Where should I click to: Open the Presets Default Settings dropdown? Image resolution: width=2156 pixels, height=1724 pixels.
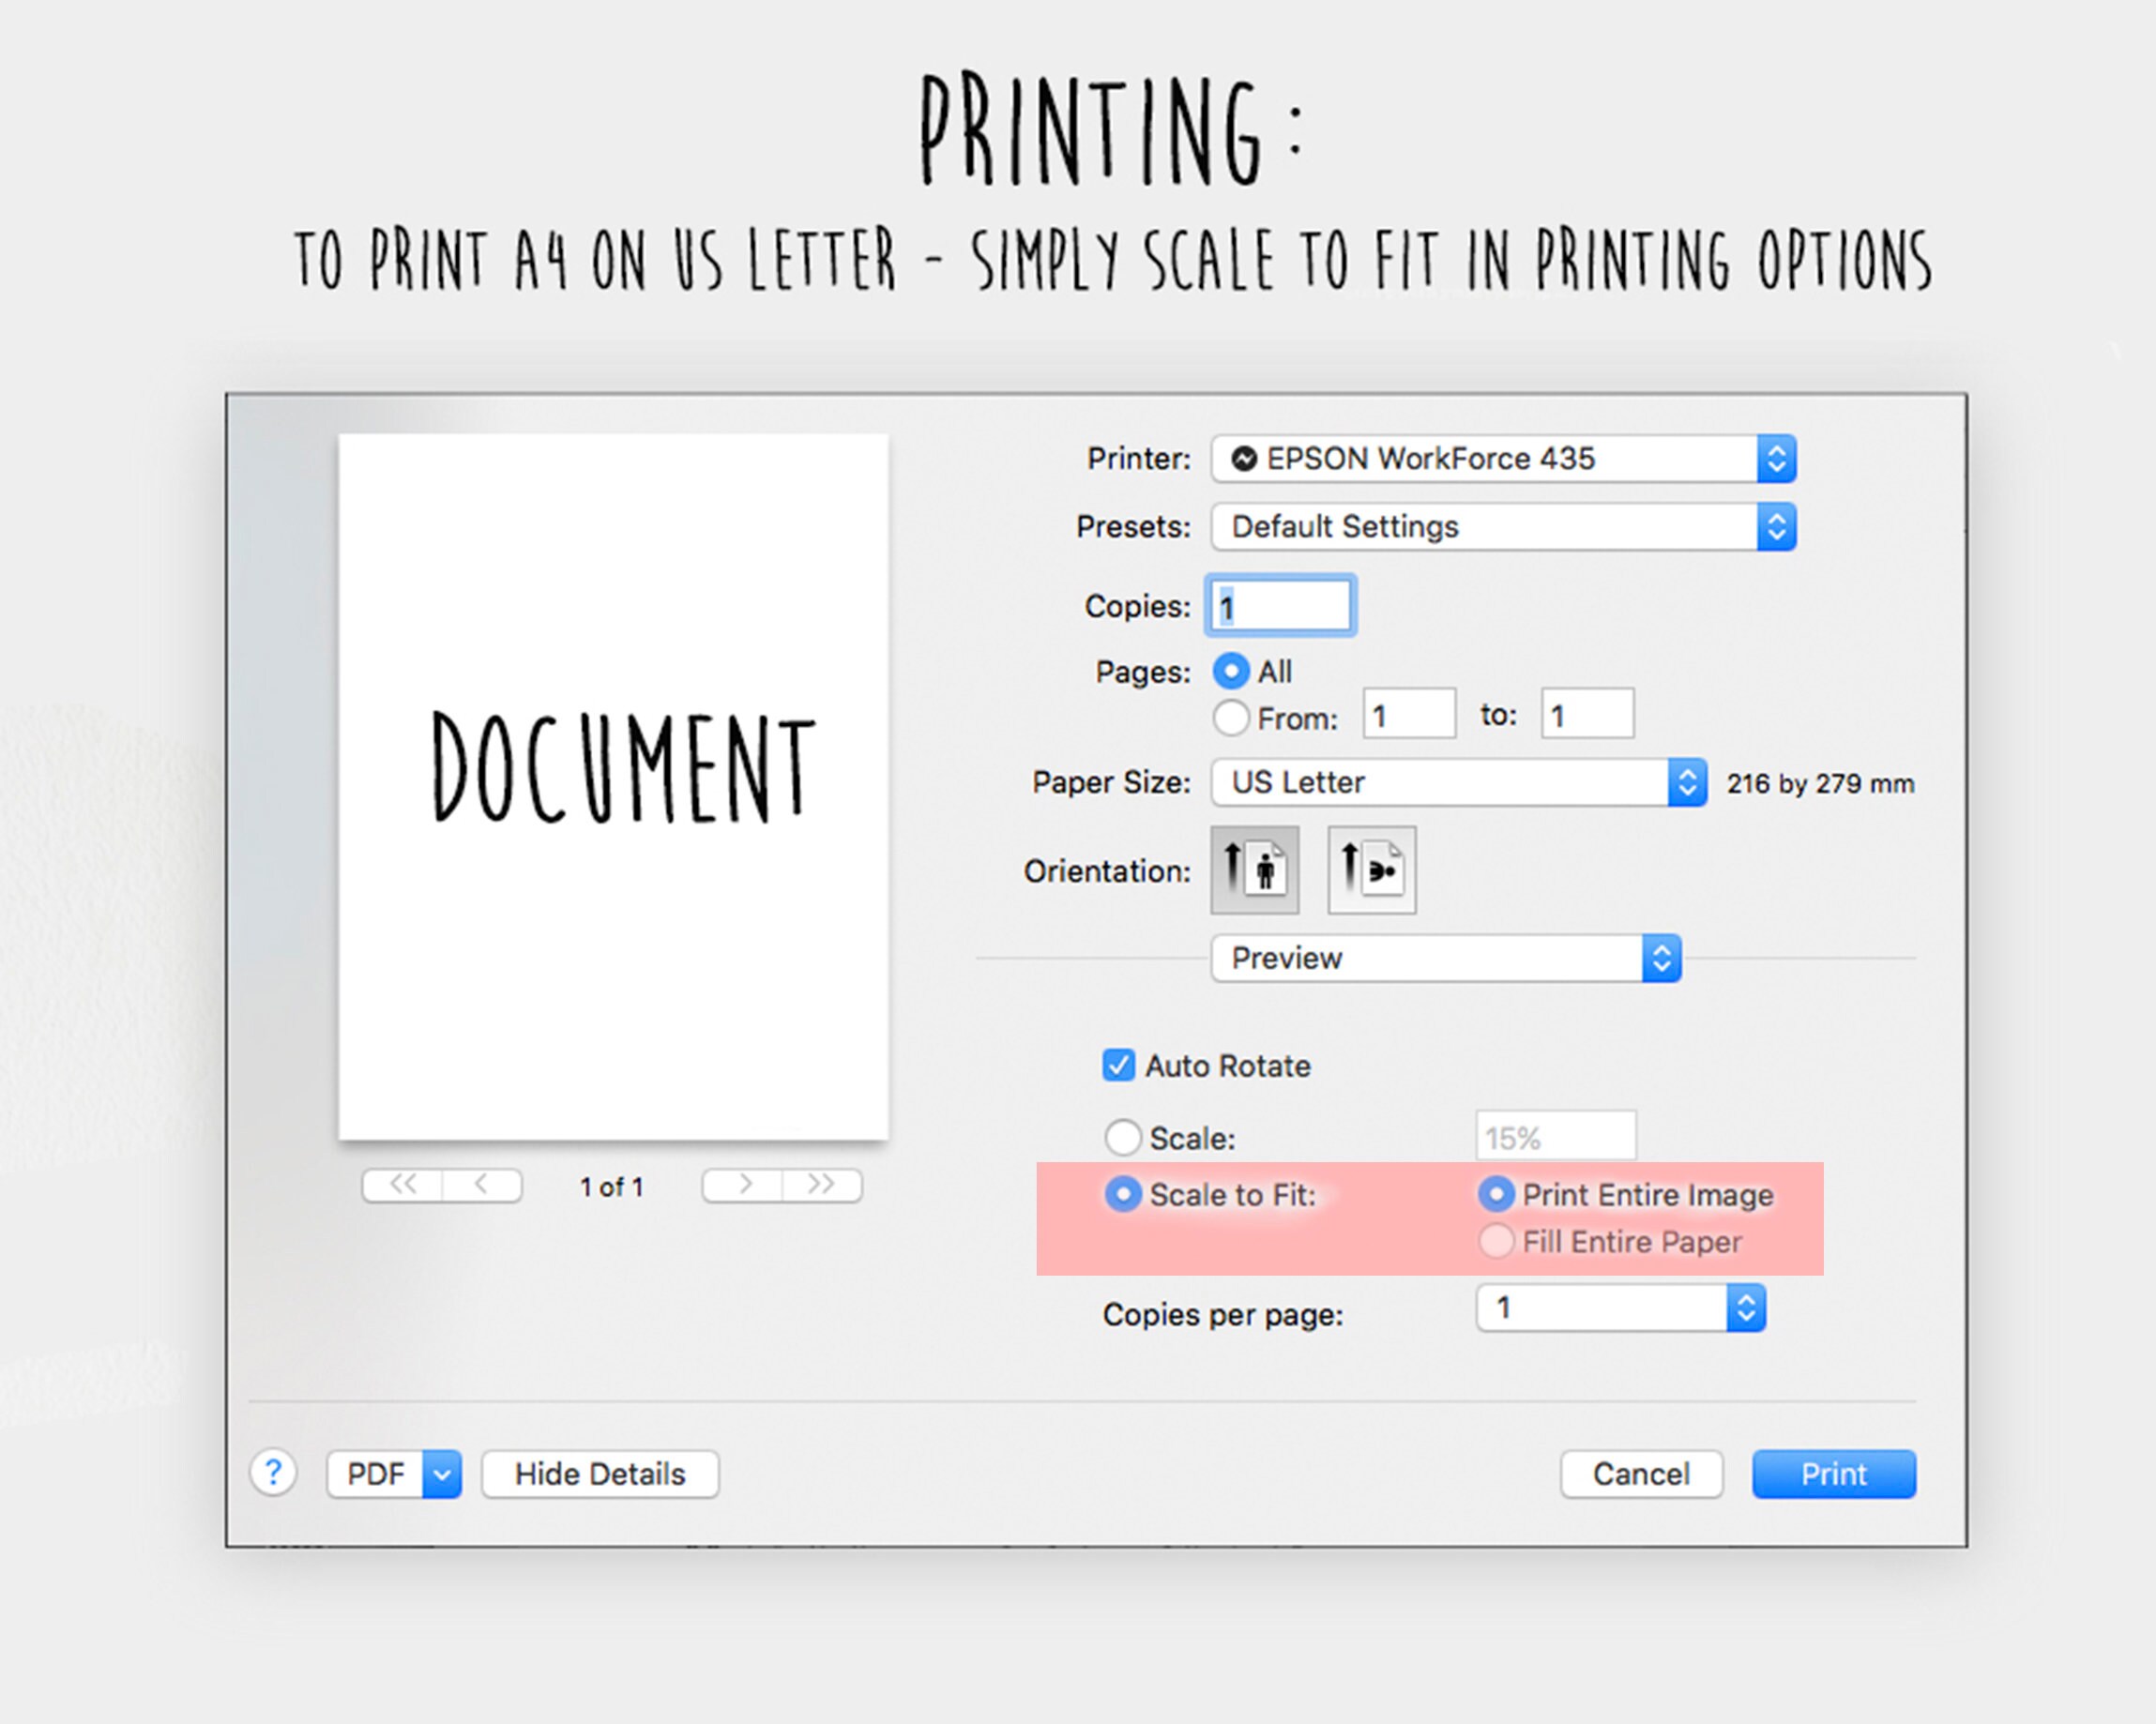tap(1504, 527)
